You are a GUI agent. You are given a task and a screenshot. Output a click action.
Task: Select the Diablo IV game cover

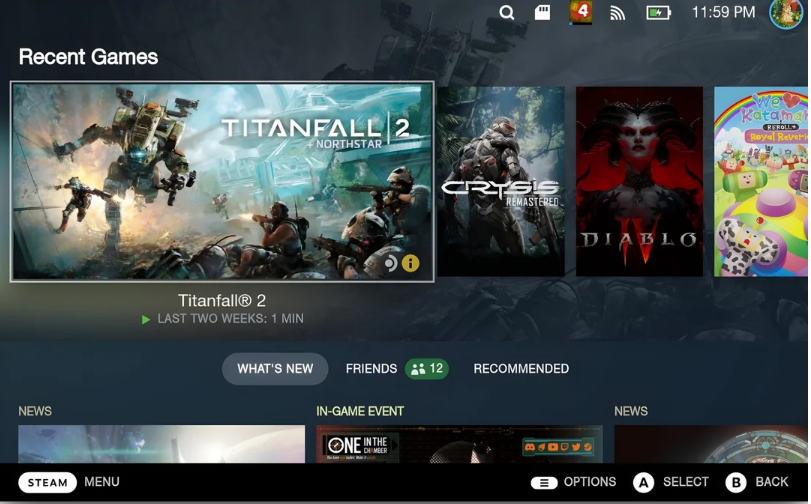click(x=639, y=182)
